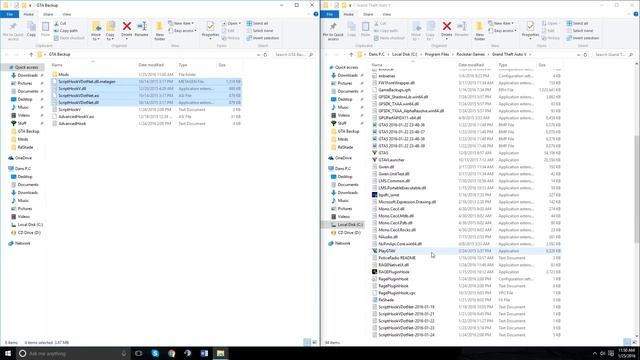The image size is (640, 360).
Task: Click Delete icon in GTA Backup window ribbon
Action: click(127, 30)
